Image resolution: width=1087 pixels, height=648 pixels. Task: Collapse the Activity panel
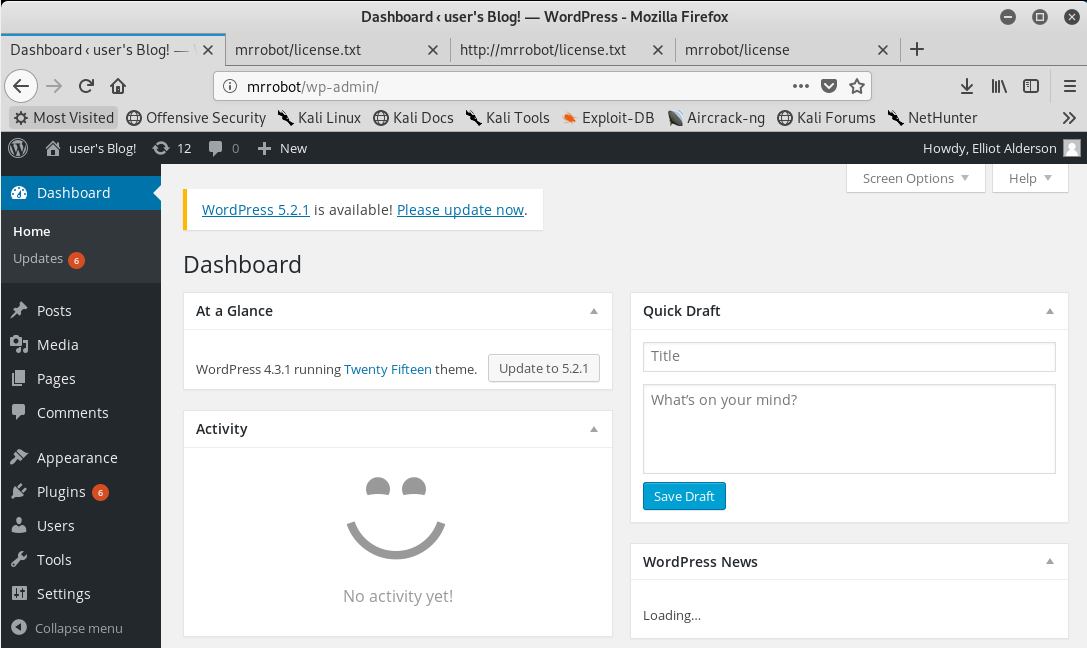tap(594, 429)
